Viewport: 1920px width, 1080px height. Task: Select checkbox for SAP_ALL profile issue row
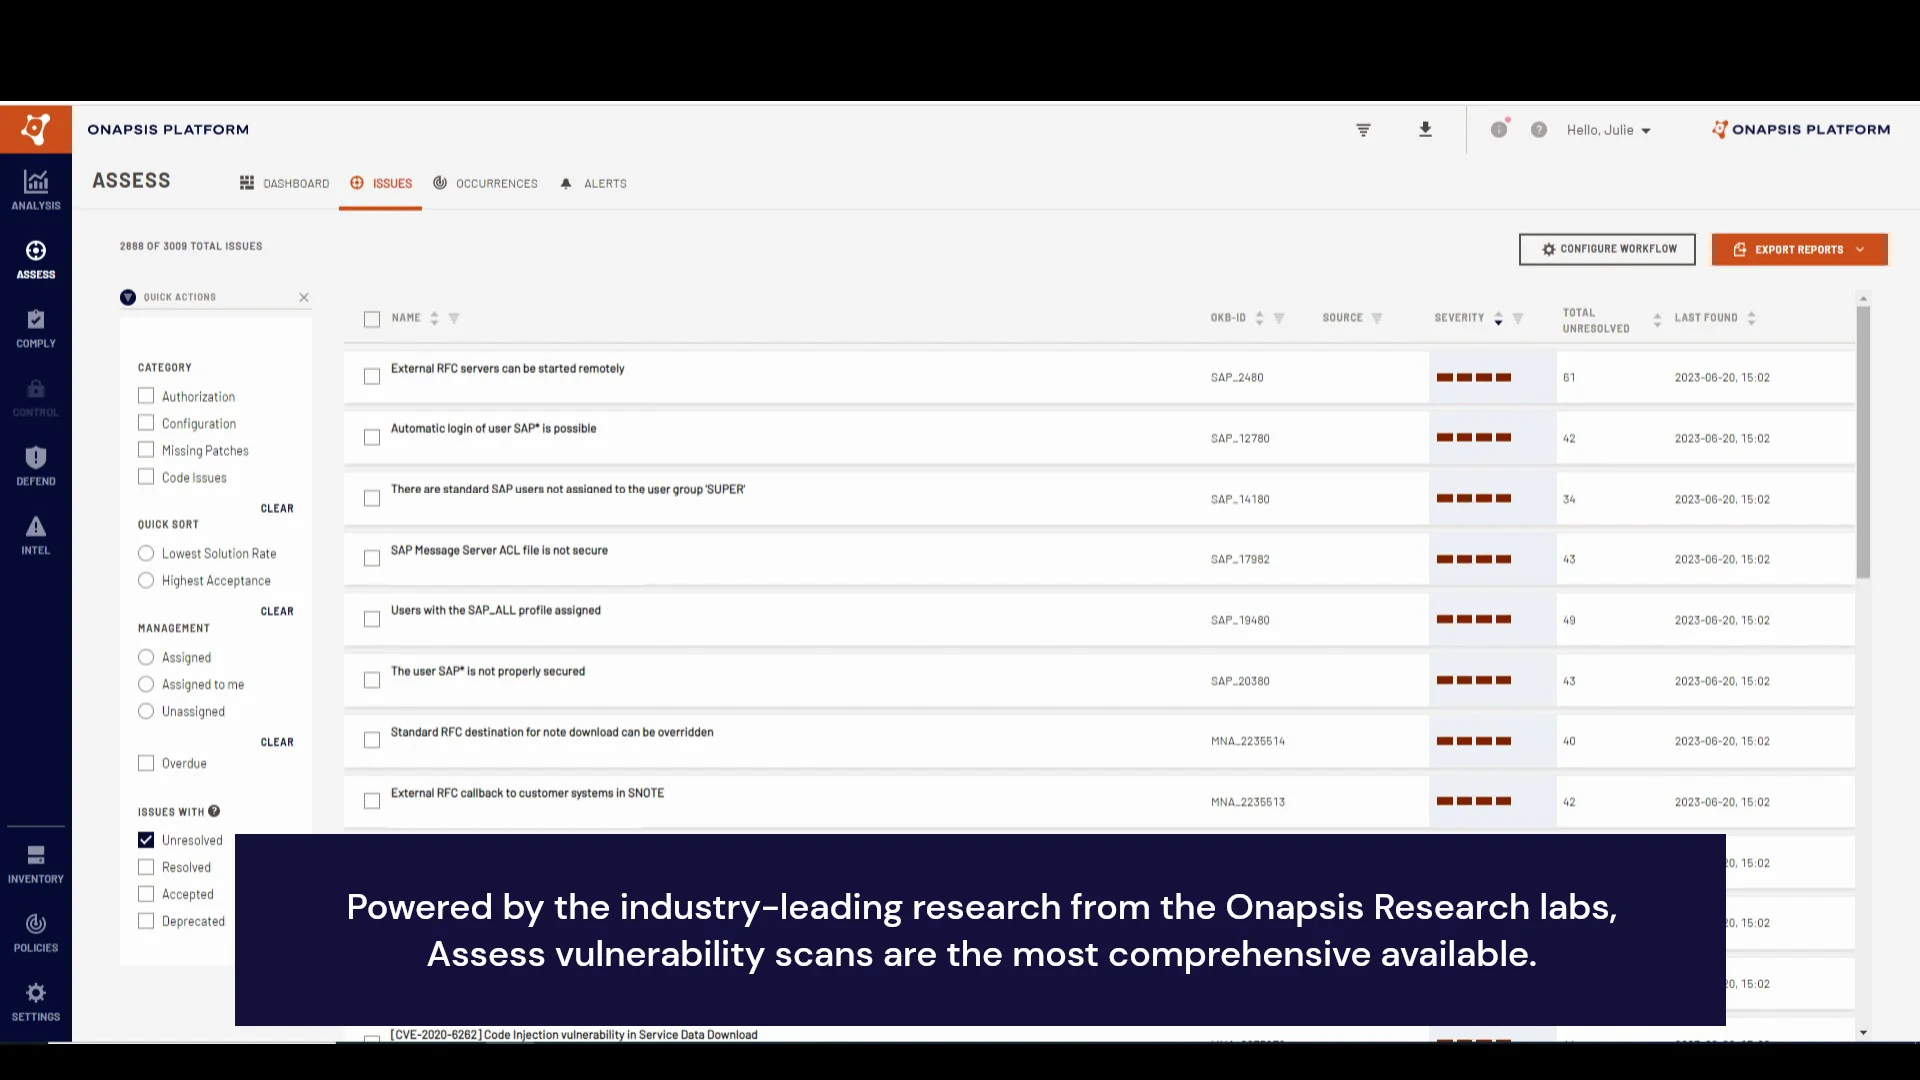[372, 619]
